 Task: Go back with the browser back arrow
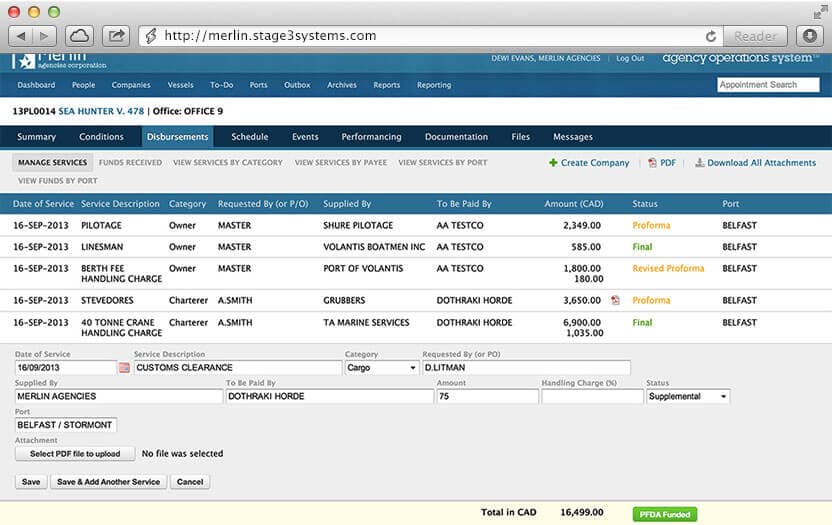[x=22, y=35]
